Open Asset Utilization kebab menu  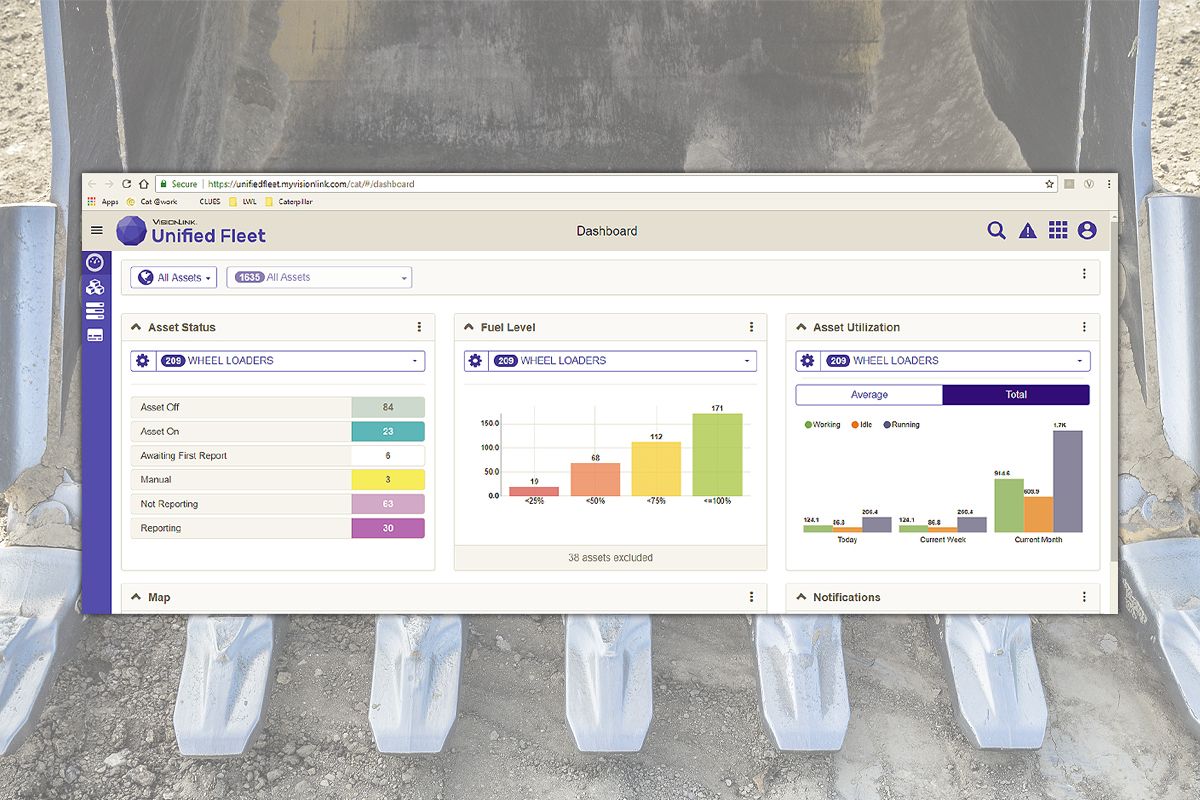click(x=1084, y=327)
